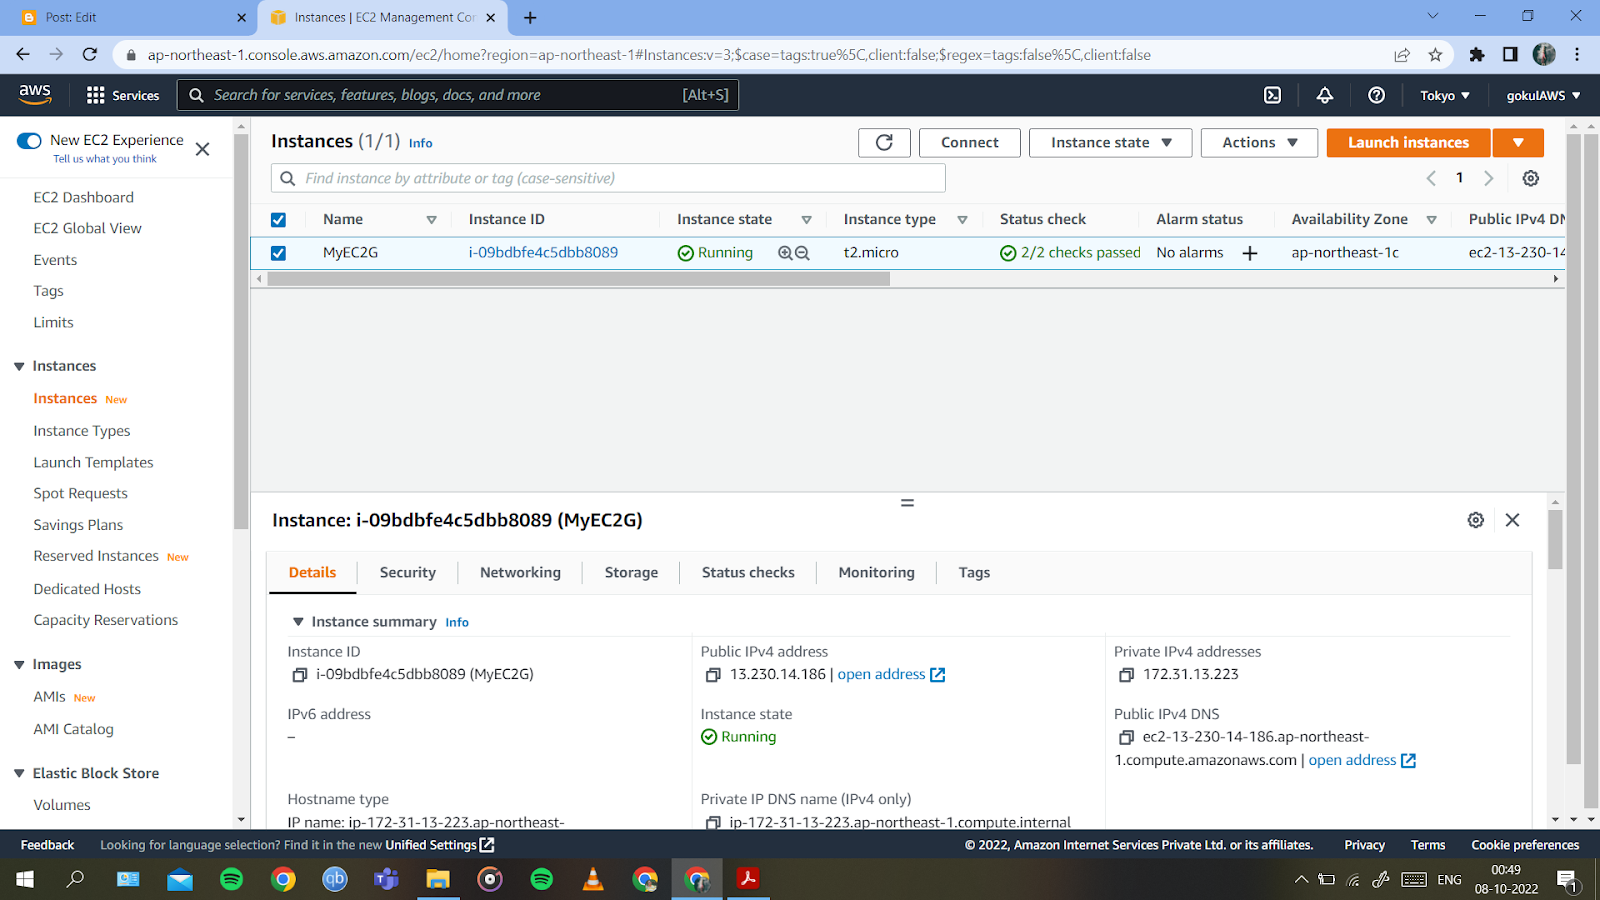The width and height of the screenshot is (1600, 900).
Task: Click the Connect button
Action: click(x=969, y=143)
